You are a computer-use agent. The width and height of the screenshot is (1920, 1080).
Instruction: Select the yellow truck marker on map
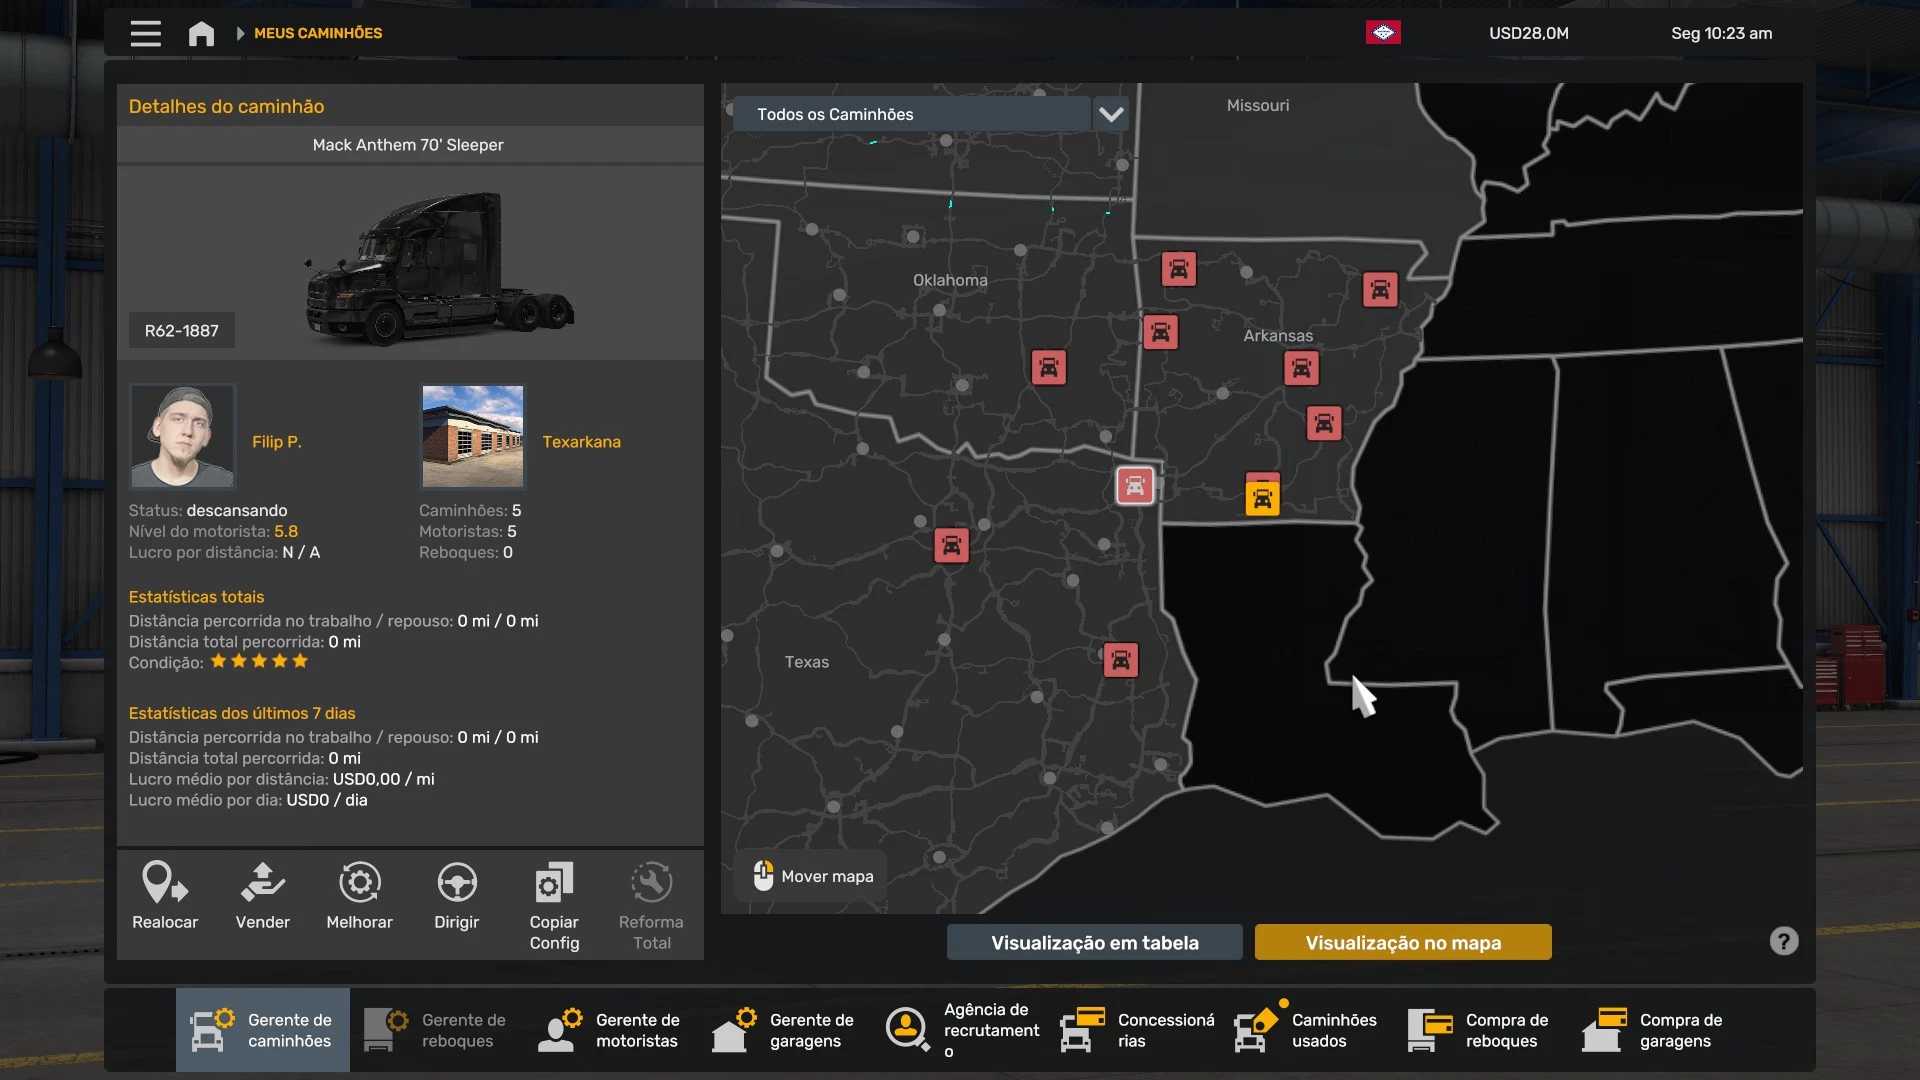[x=1262, y=499]
